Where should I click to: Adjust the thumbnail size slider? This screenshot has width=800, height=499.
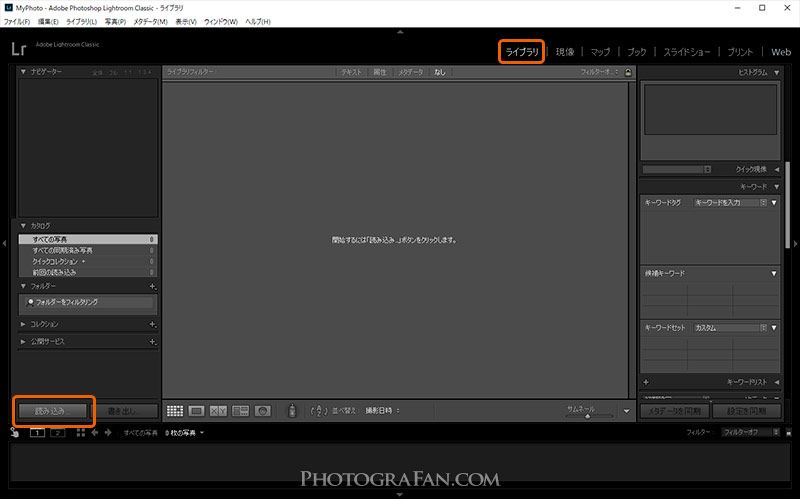pyautogui.click(x=588, y=416)
